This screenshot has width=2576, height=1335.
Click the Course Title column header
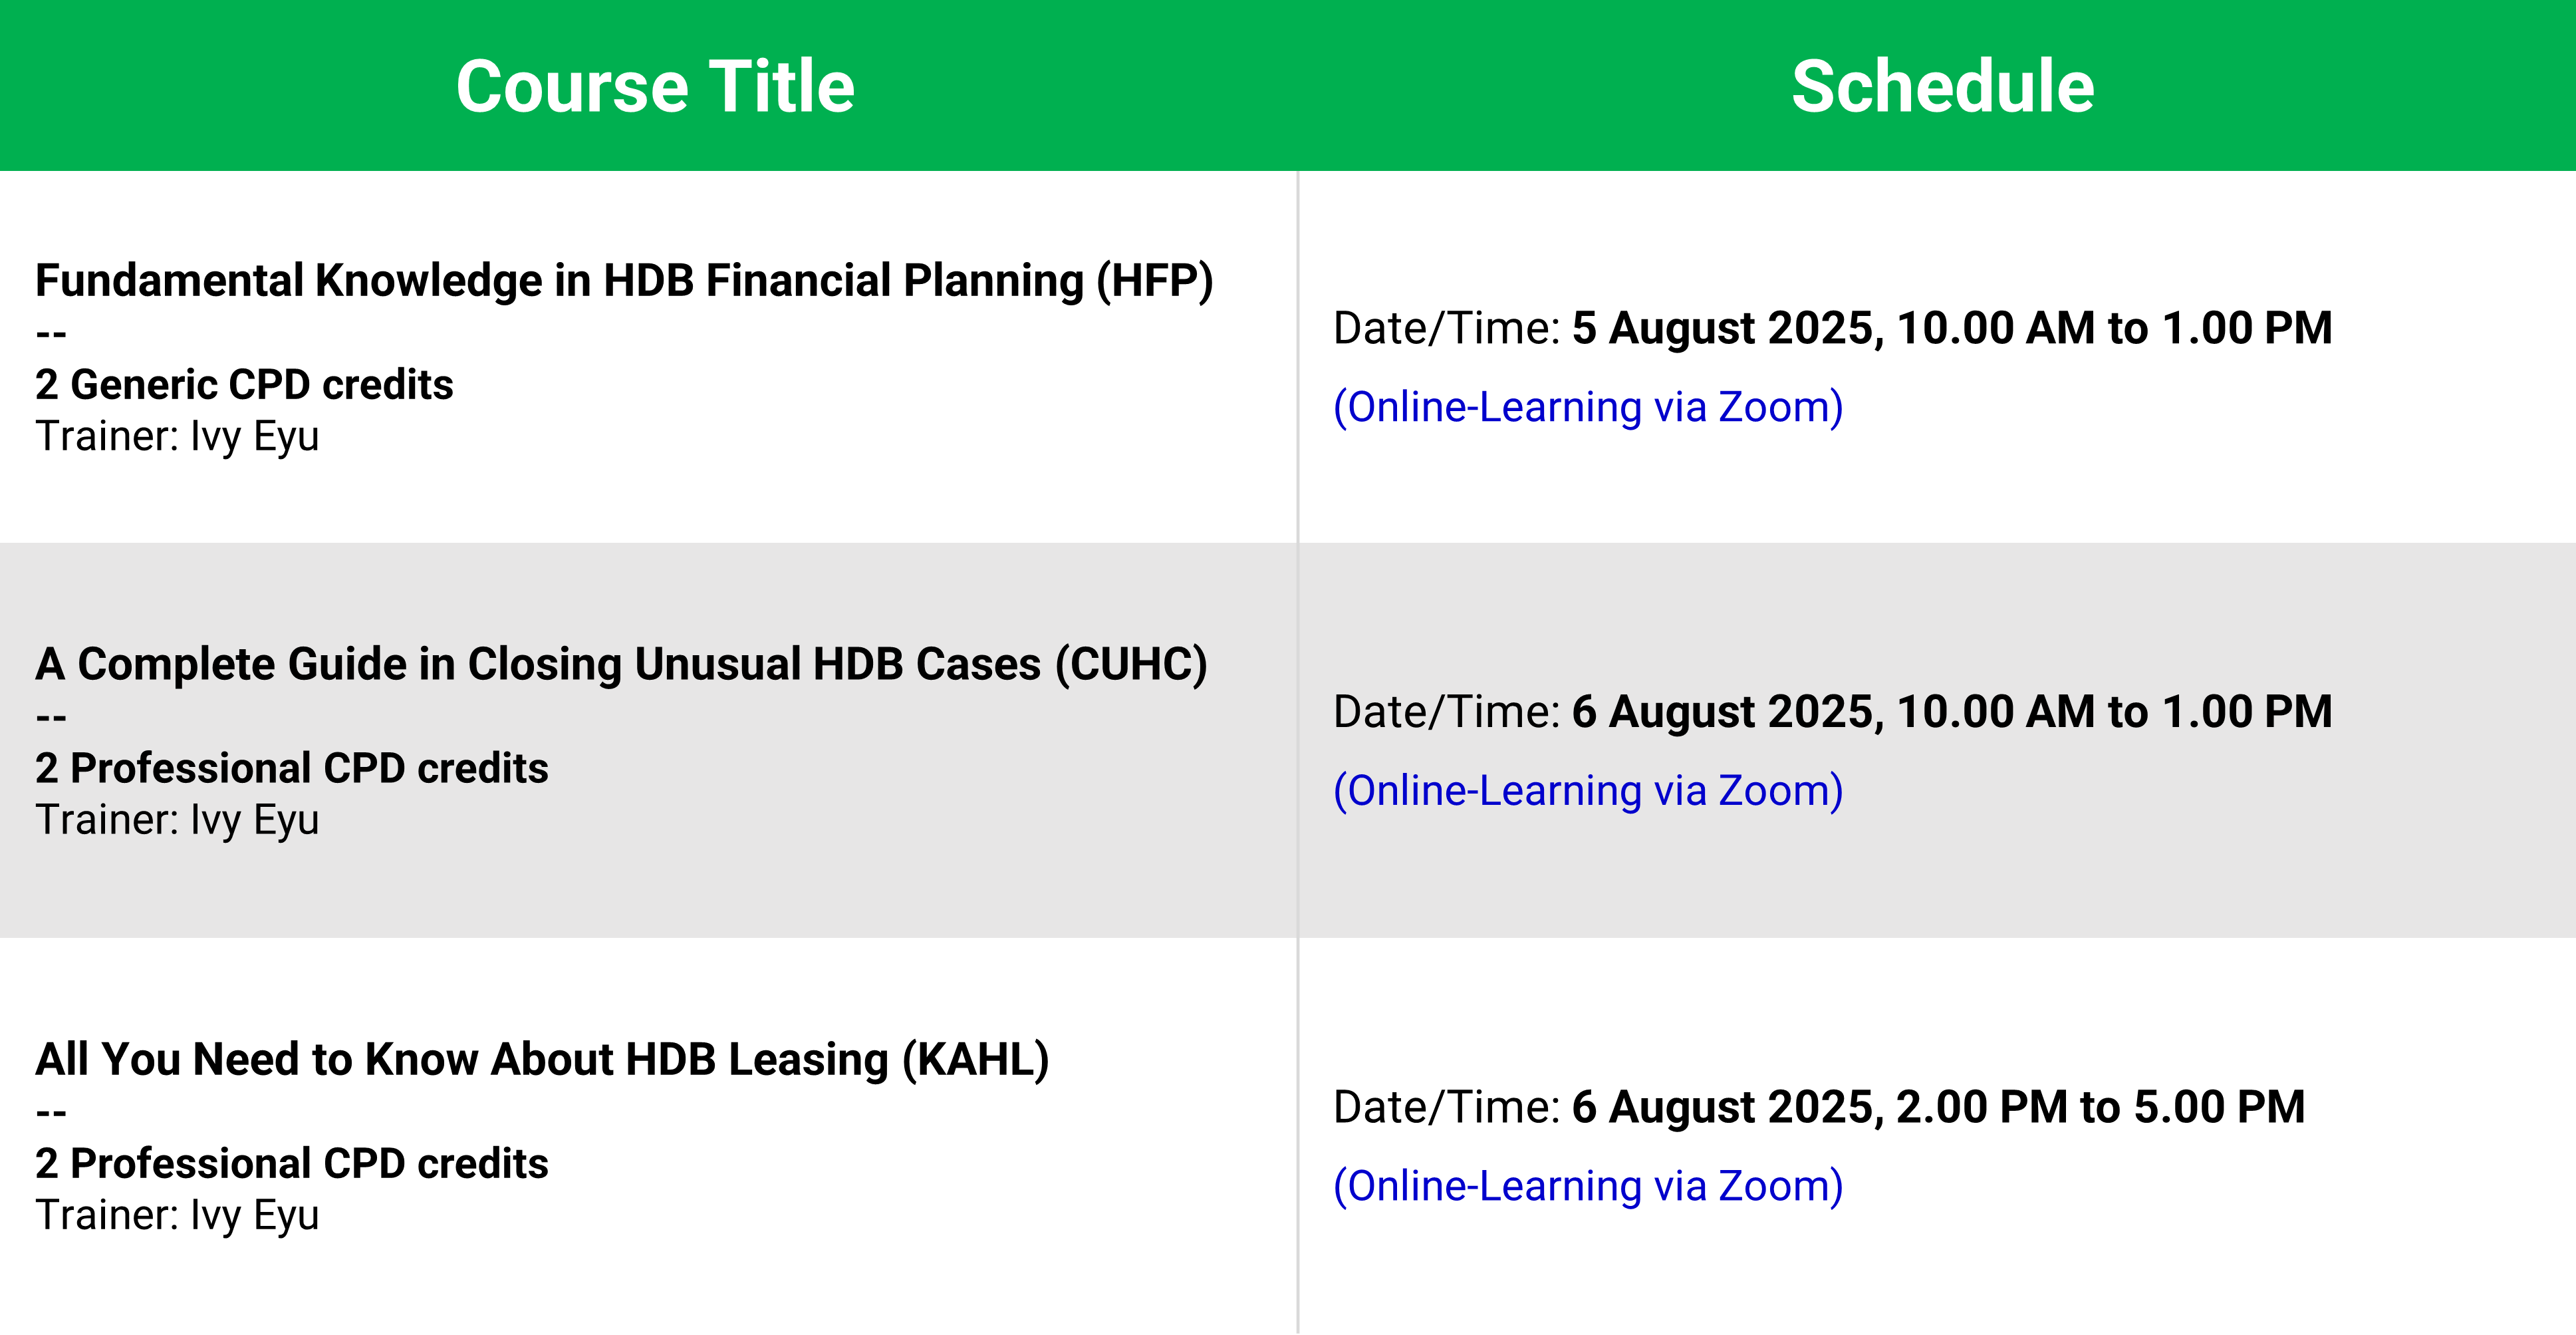tap(655, 87)
